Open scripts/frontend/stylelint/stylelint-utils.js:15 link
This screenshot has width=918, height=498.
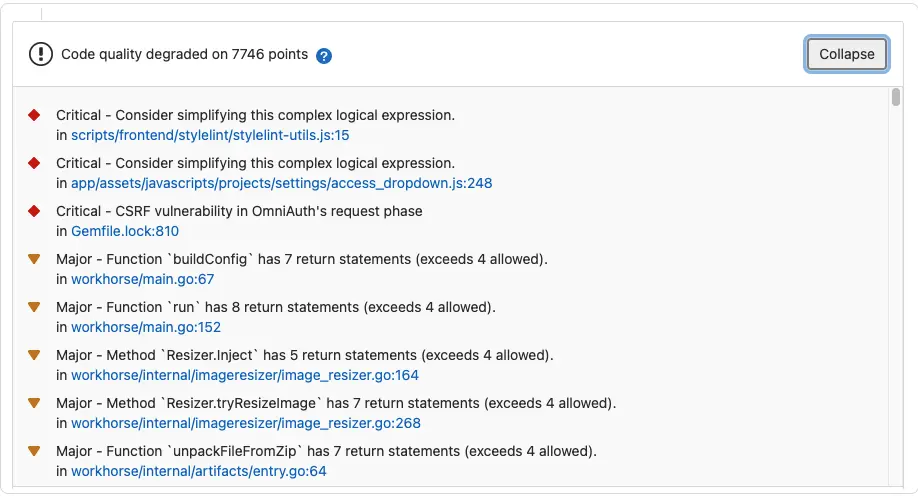[x=210, y=135]
